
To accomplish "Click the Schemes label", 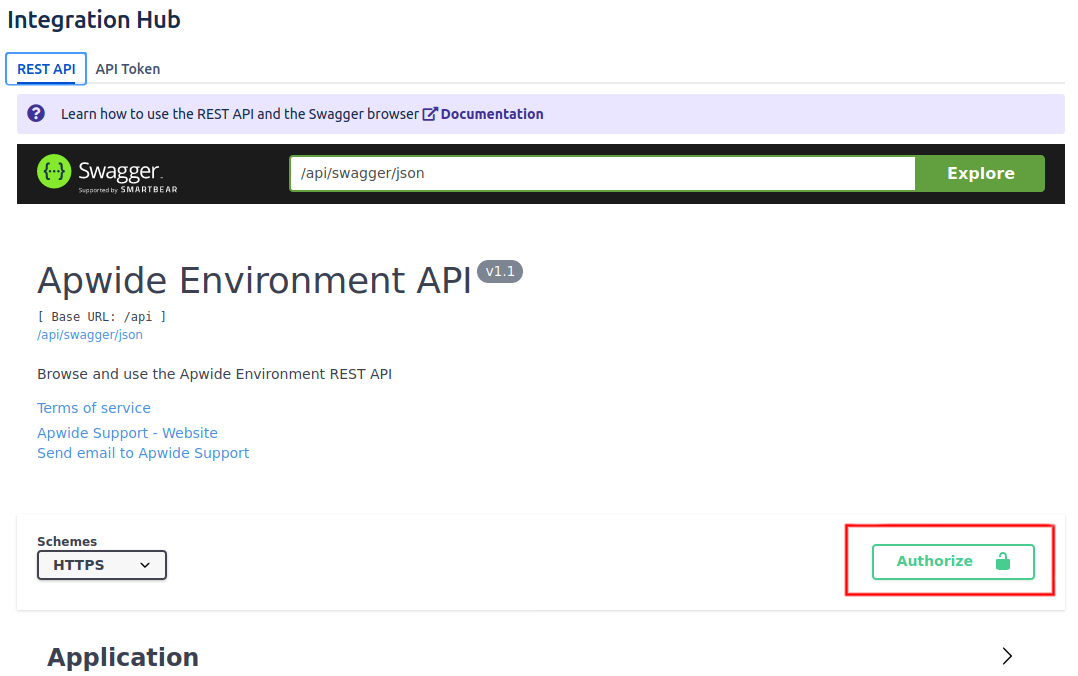I will point(67,541).
